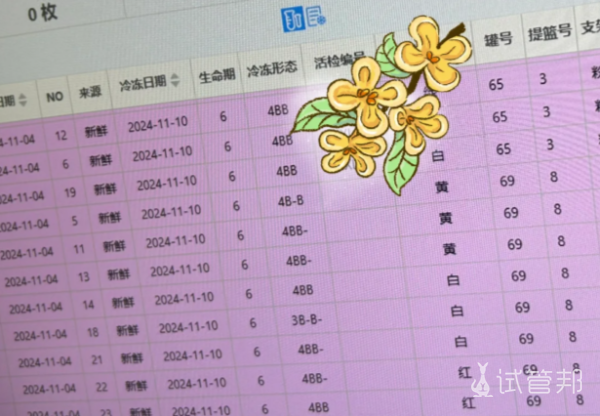The image size is (600, 416).
Task: Click the 白 color cell in row NO 14
Action: click(x=453, y=281)
